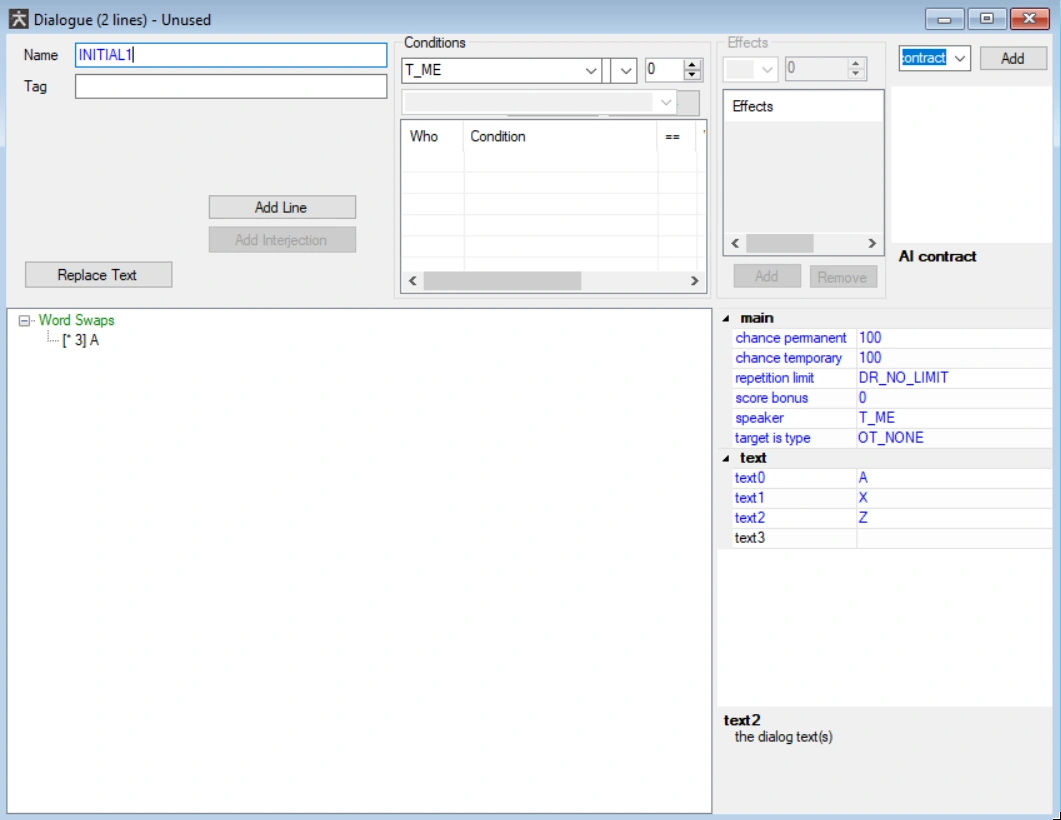
Task: Click the Condition column header
Action: [x=560, y=137]
